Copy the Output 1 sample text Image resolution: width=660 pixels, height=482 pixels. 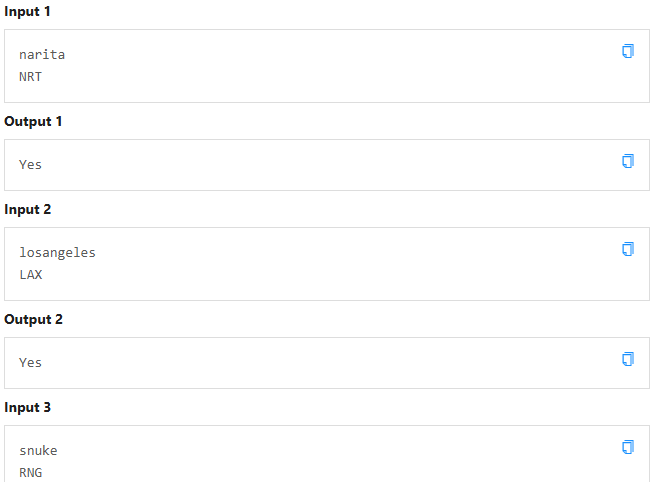628,161
